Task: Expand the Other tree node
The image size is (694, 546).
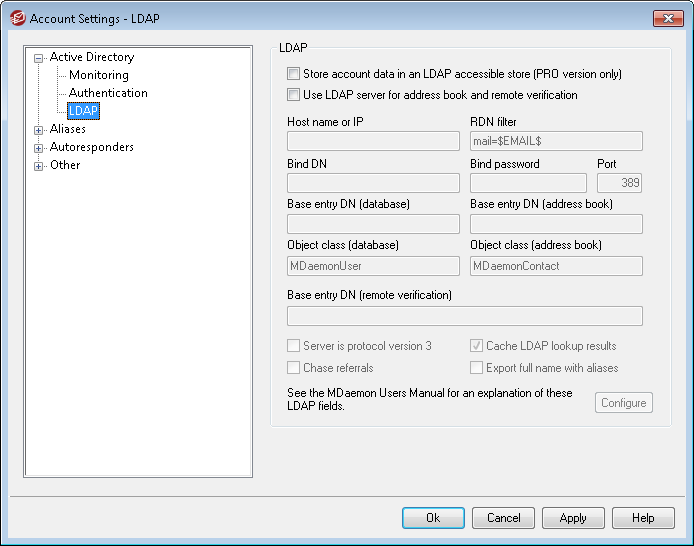Action: click(39, 166)
